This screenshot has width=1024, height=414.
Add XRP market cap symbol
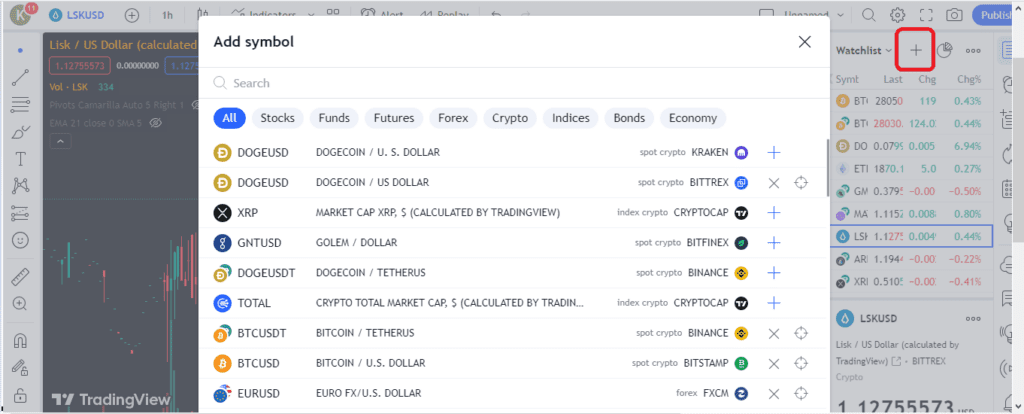coord(773,213)
